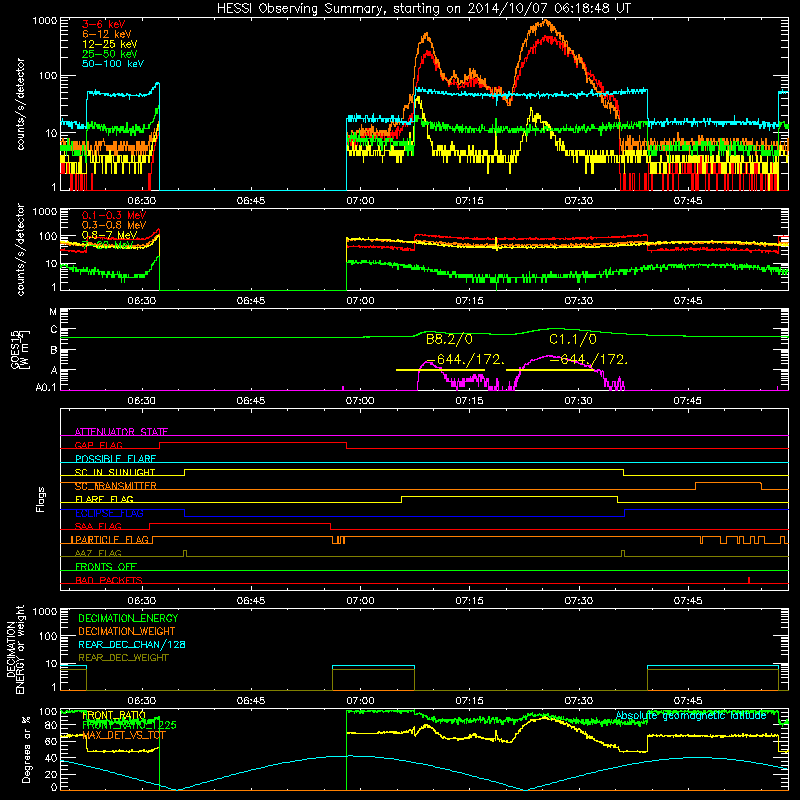Image resolution: width=800 pixels, height=800 pixels.
Task: Select the FRONT_RATIO legend label
Action: pos(114,715)
